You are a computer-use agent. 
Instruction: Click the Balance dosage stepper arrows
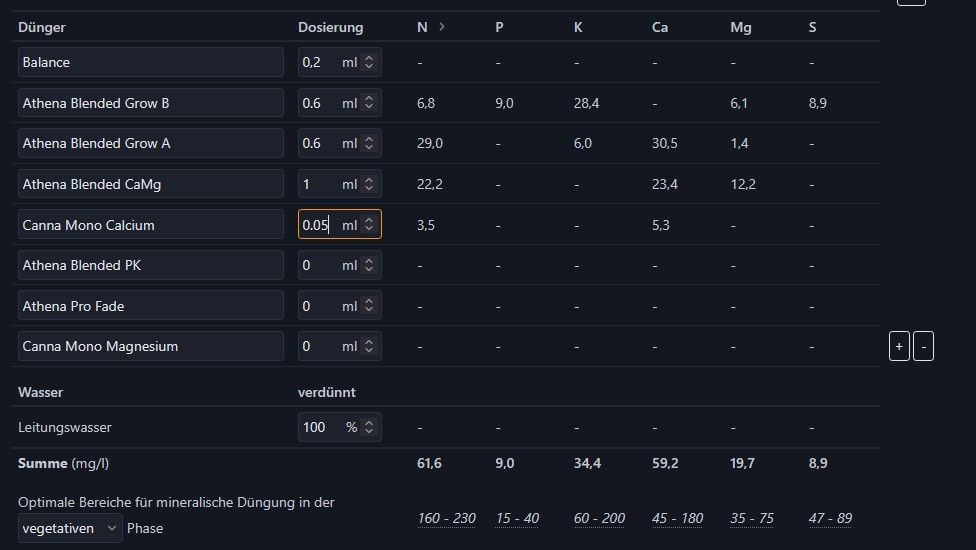(x=369, y=62)
